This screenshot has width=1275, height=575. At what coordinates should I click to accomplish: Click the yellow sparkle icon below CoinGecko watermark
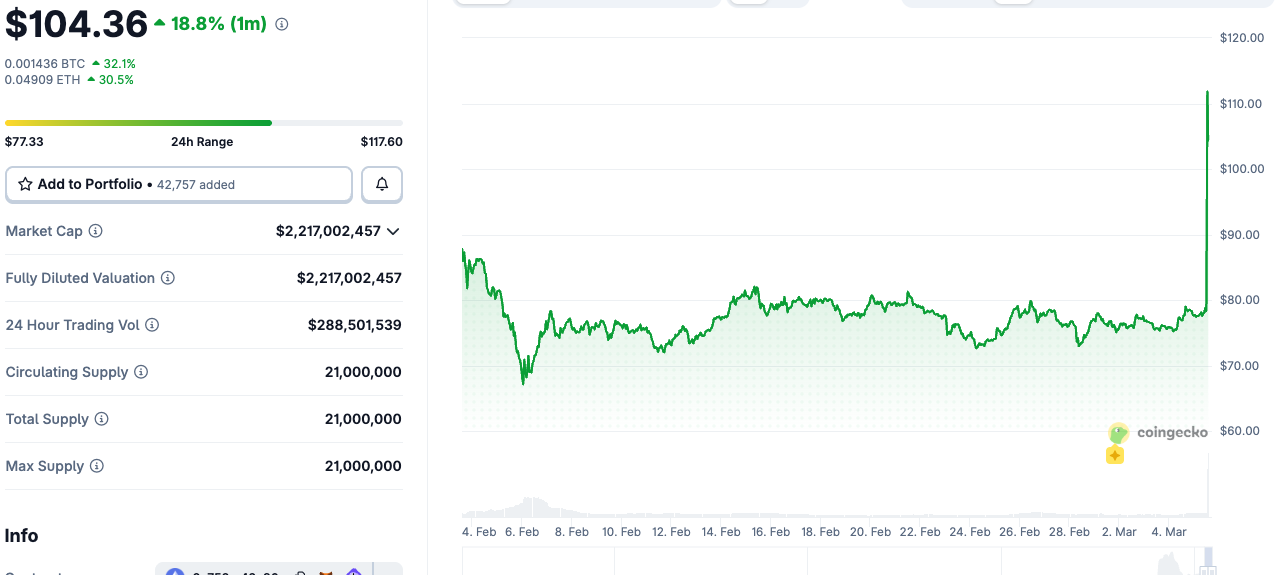click(1115, 456)
